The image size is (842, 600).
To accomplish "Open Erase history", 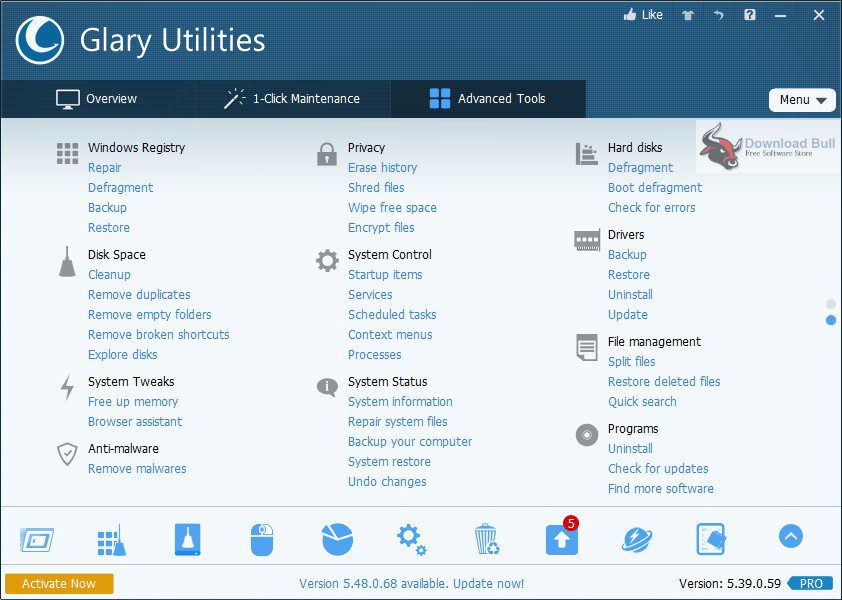I will coord(382,168).
